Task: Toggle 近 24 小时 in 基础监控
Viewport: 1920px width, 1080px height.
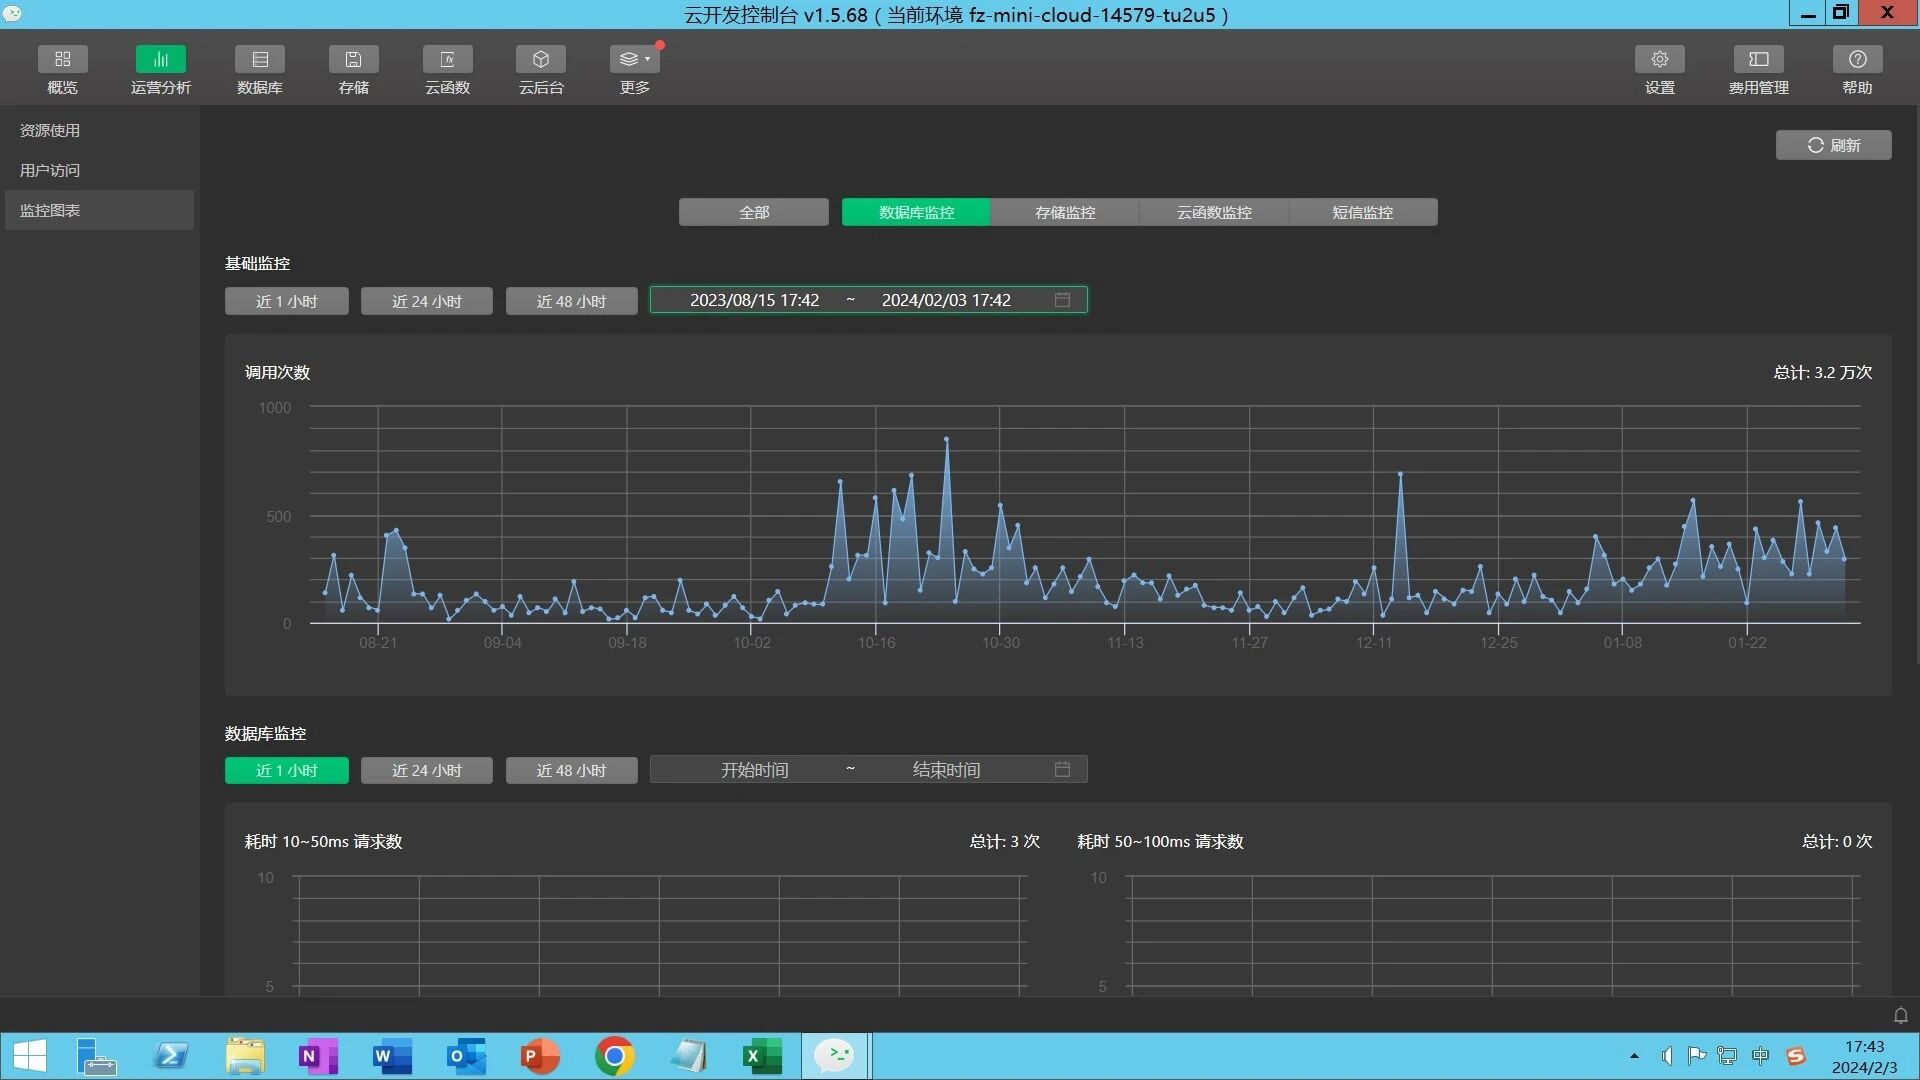Action: point(426,301)
